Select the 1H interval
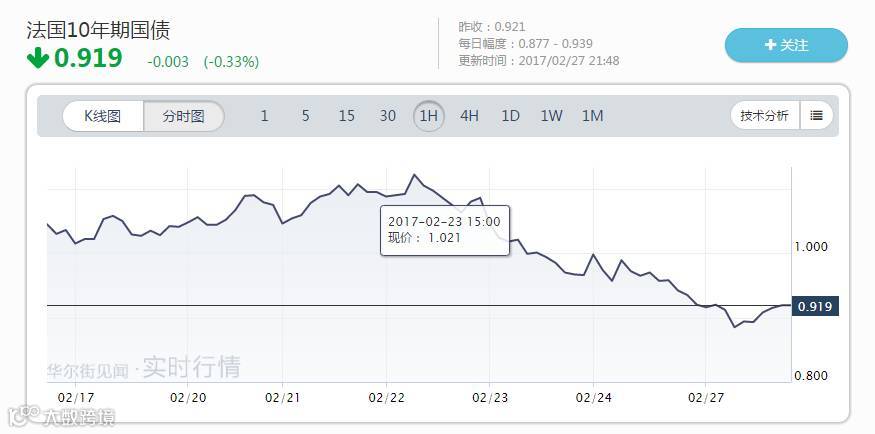 429,116
